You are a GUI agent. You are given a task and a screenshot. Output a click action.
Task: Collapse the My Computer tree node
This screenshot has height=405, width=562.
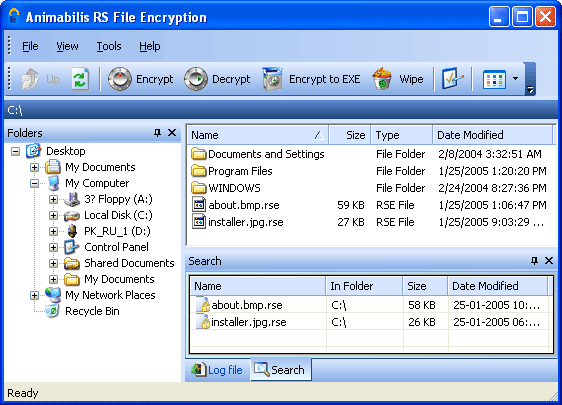tap(34, 184)
